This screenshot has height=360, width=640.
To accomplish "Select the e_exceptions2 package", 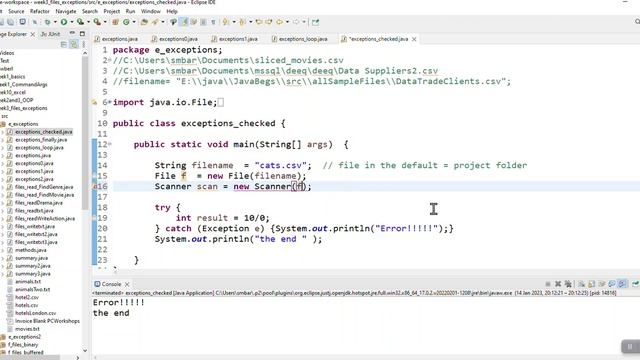I will 24,337.
